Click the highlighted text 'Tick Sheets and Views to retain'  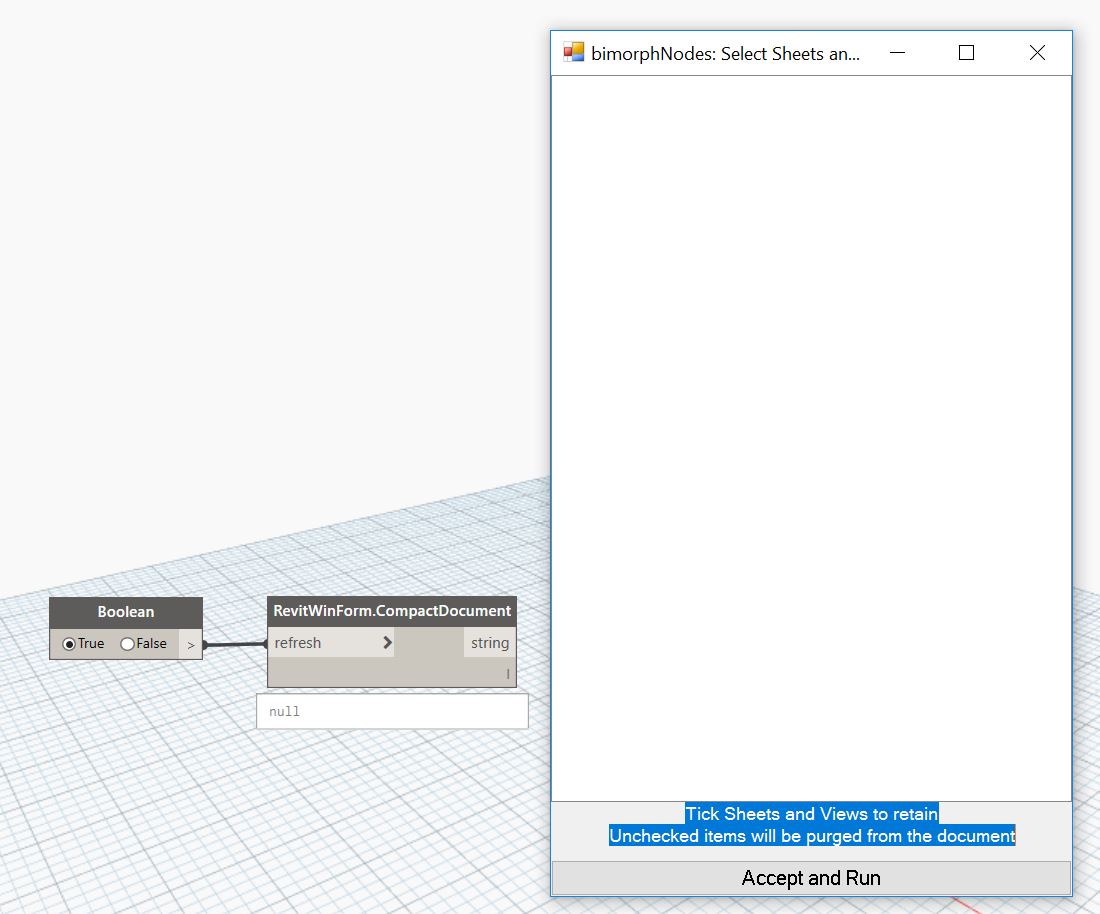point(811,814)
